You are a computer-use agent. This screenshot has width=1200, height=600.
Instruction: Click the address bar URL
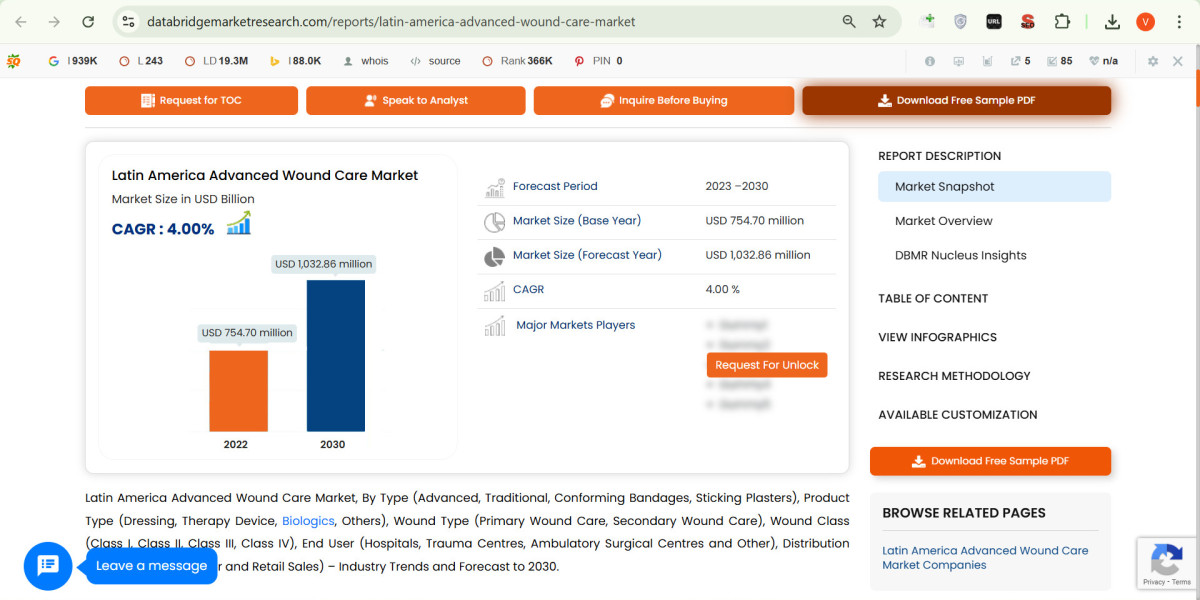tap(391, 21)
